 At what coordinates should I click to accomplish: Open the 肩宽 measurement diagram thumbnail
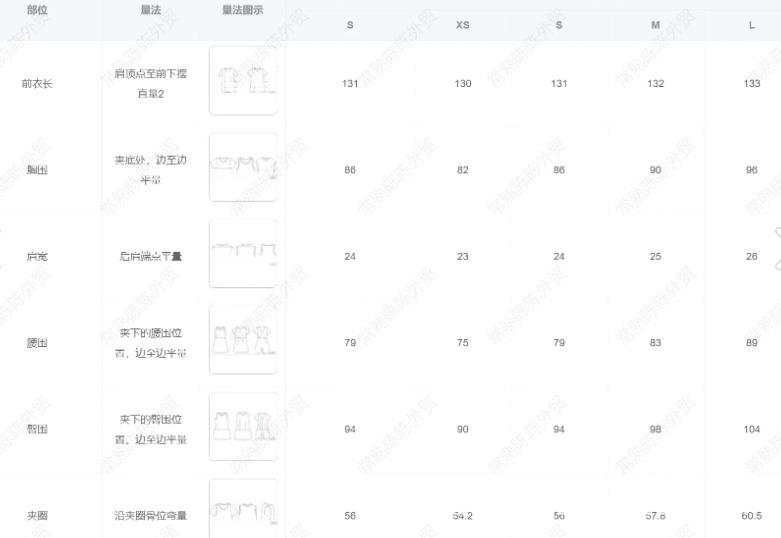click(x=243, y=254)
